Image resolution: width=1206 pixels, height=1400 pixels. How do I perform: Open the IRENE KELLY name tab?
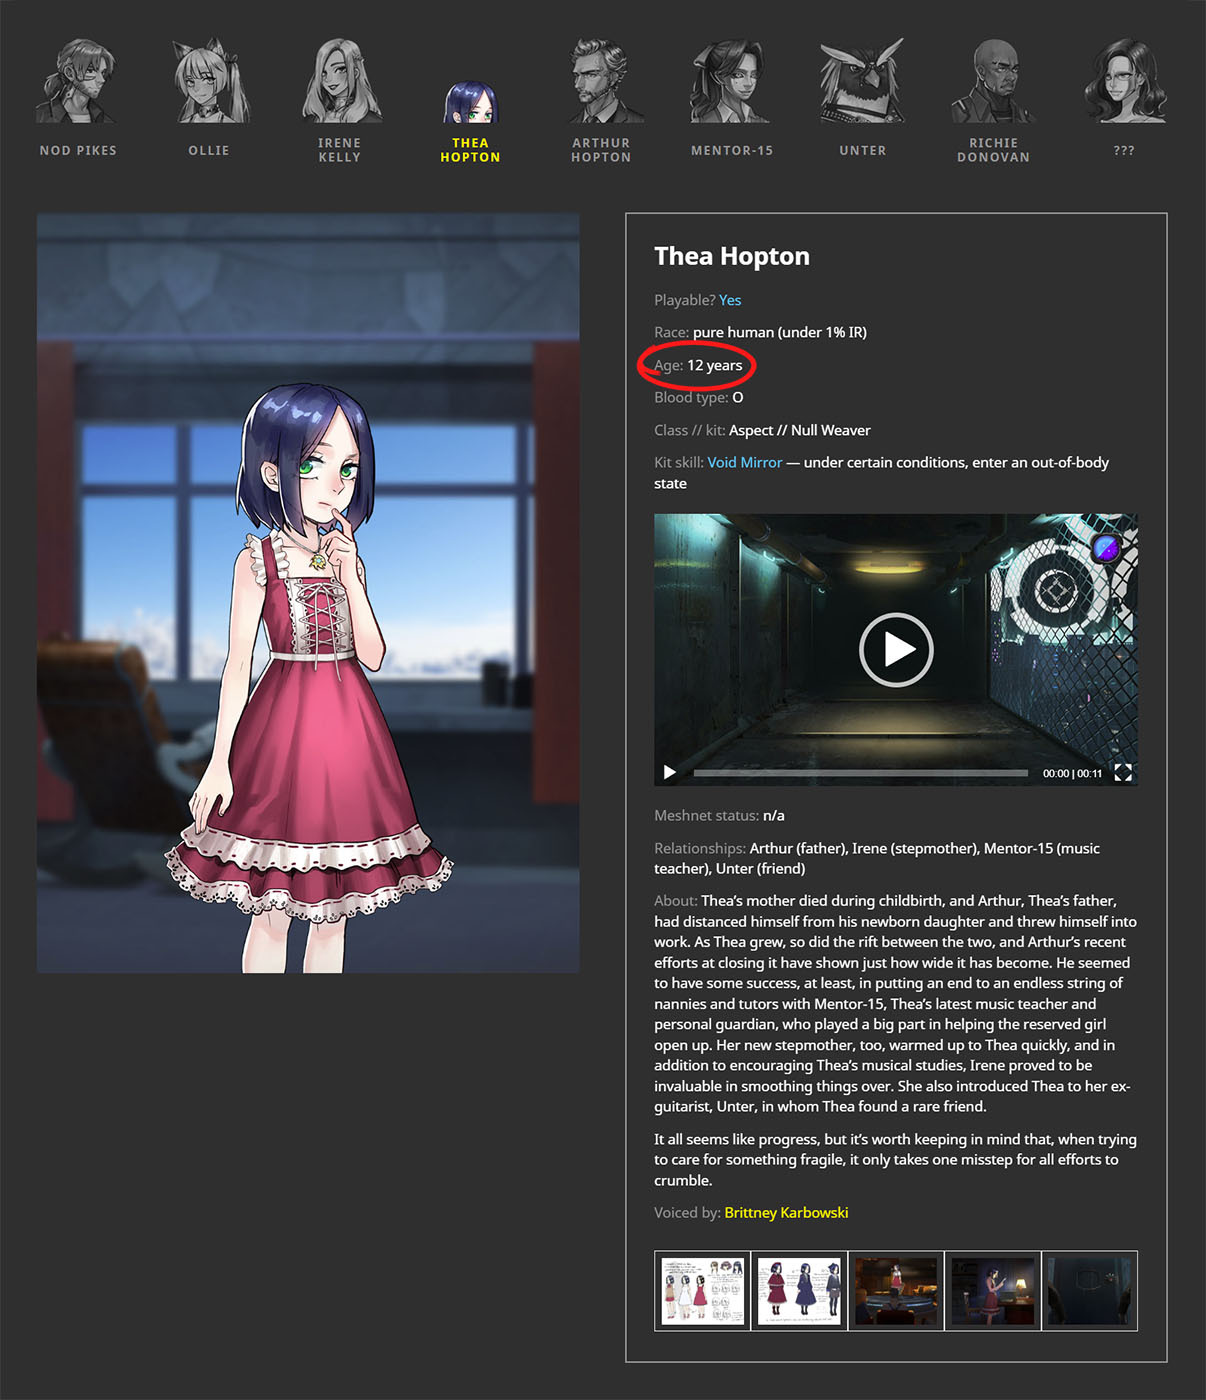(340, 150)
